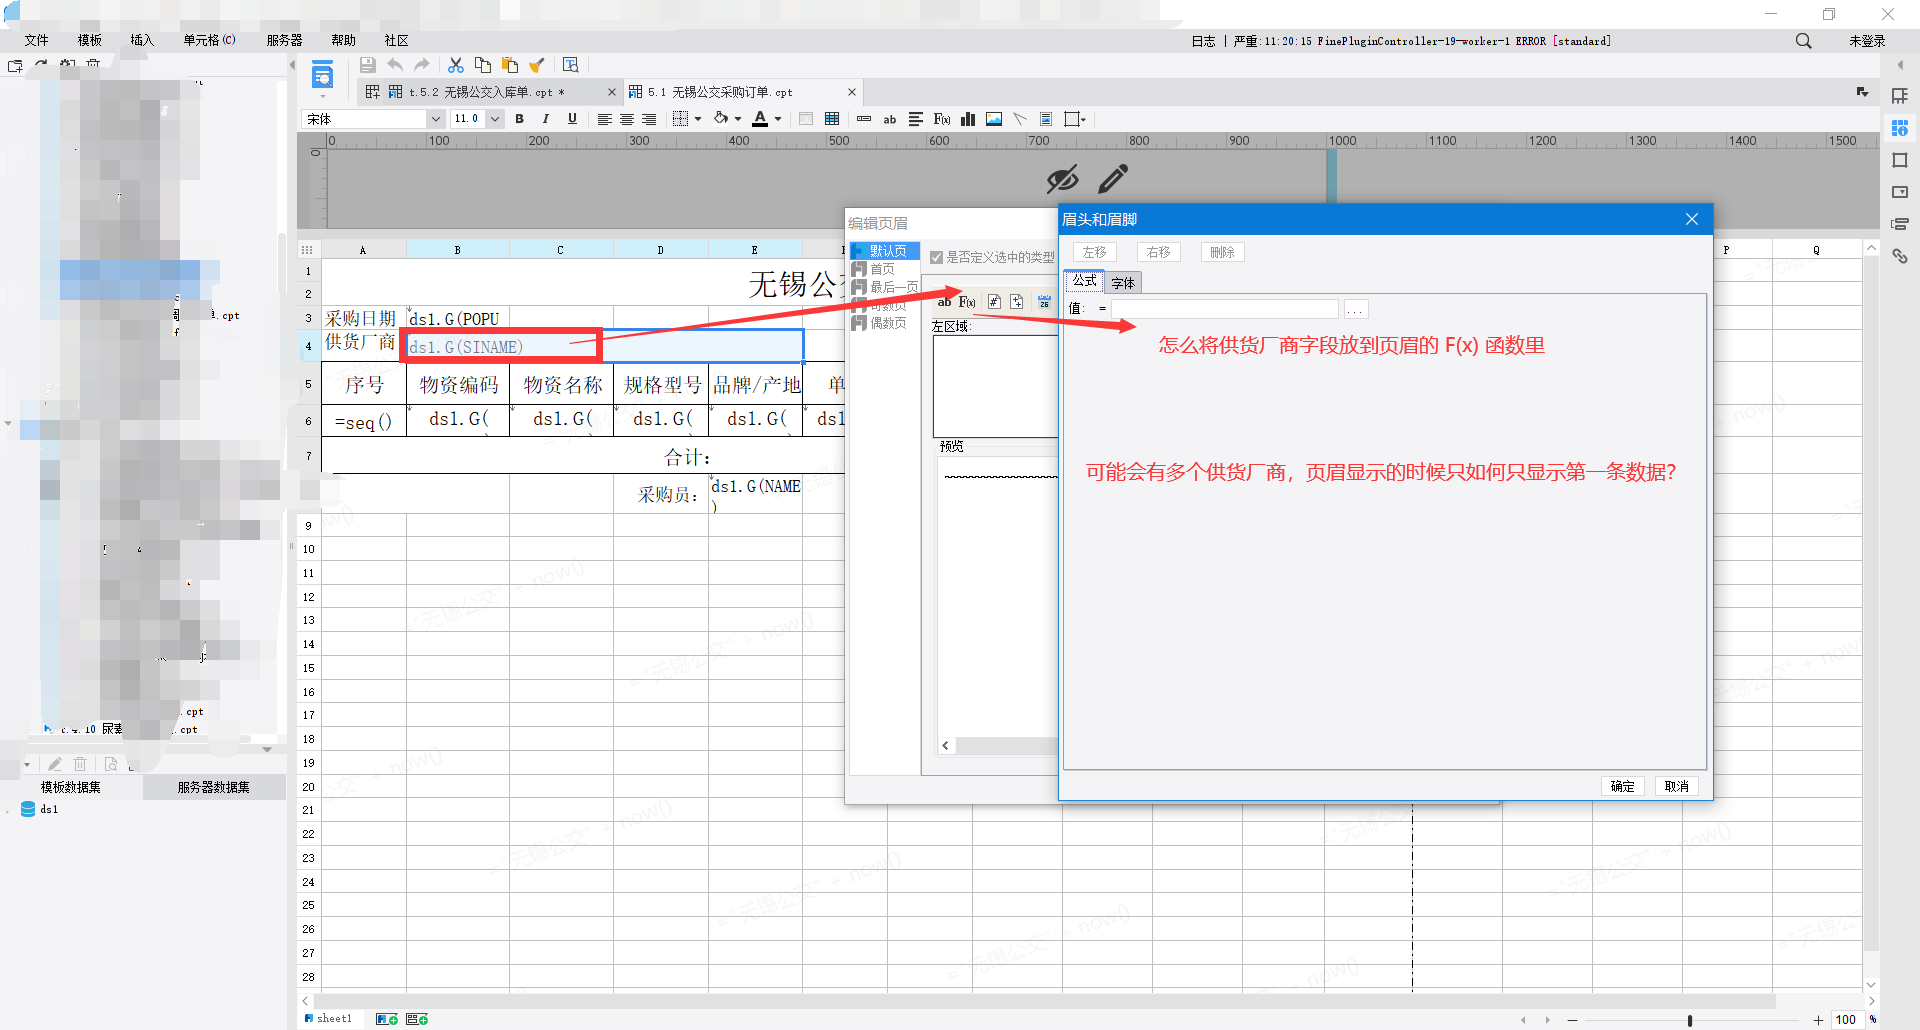Image resolution: width=1920 pixels, height=1030 pixels.
Task: Insert a chart with bar chart icon
Action: 968,119
